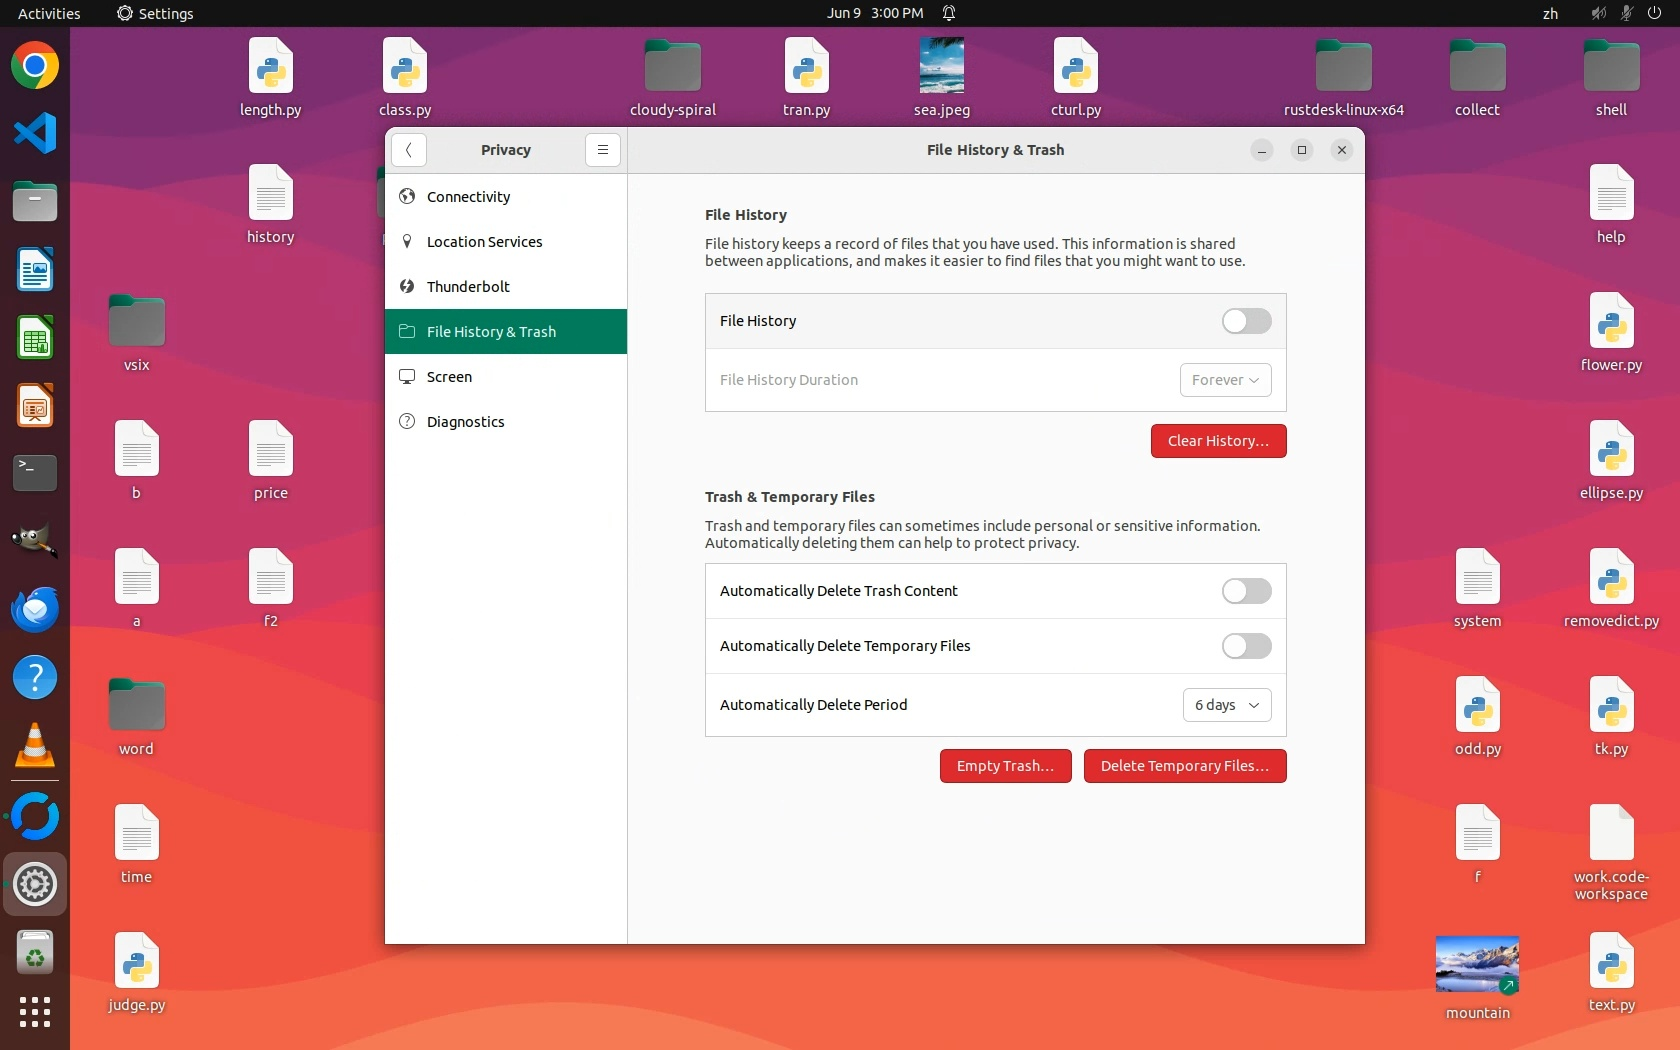Click the back arrow in Privacy header
The width and height of the screenshot is (1680, 1050).
408,150
